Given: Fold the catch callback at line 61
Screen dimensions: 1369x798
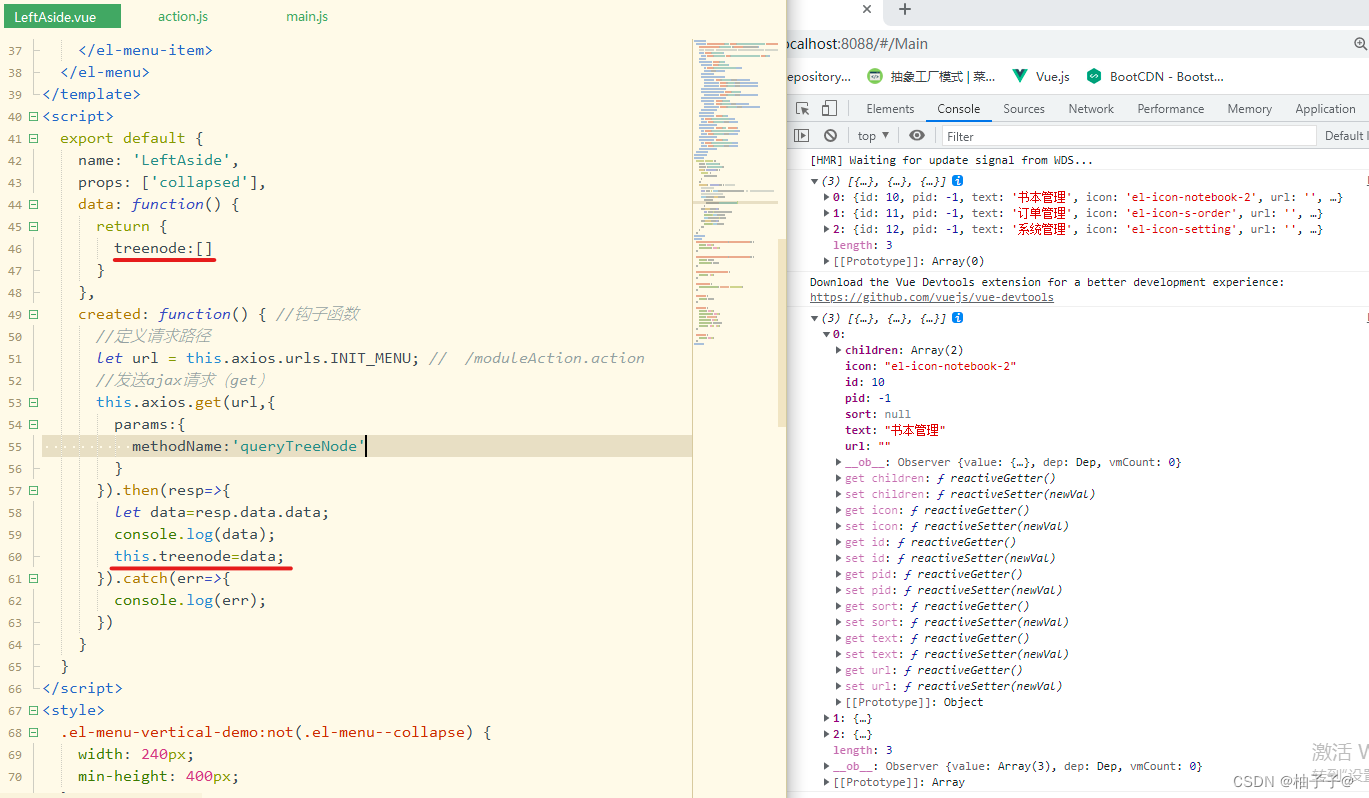Looking at the screenshot, I should coord(33,578).
